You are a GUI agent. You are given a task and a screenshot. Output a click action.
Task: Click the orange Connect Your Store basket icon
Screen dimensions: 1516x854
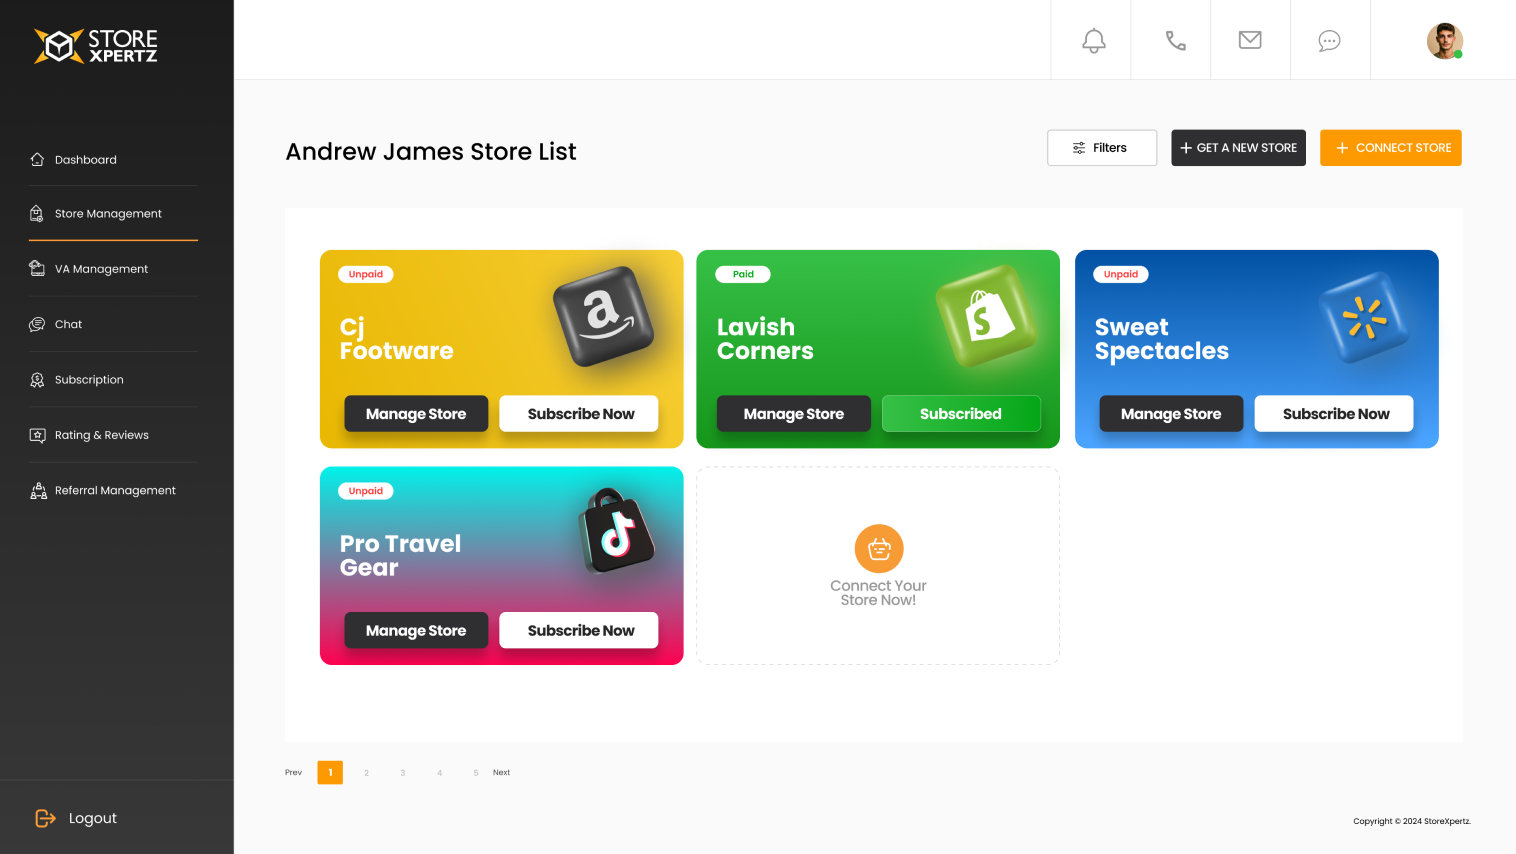point(879,549)
